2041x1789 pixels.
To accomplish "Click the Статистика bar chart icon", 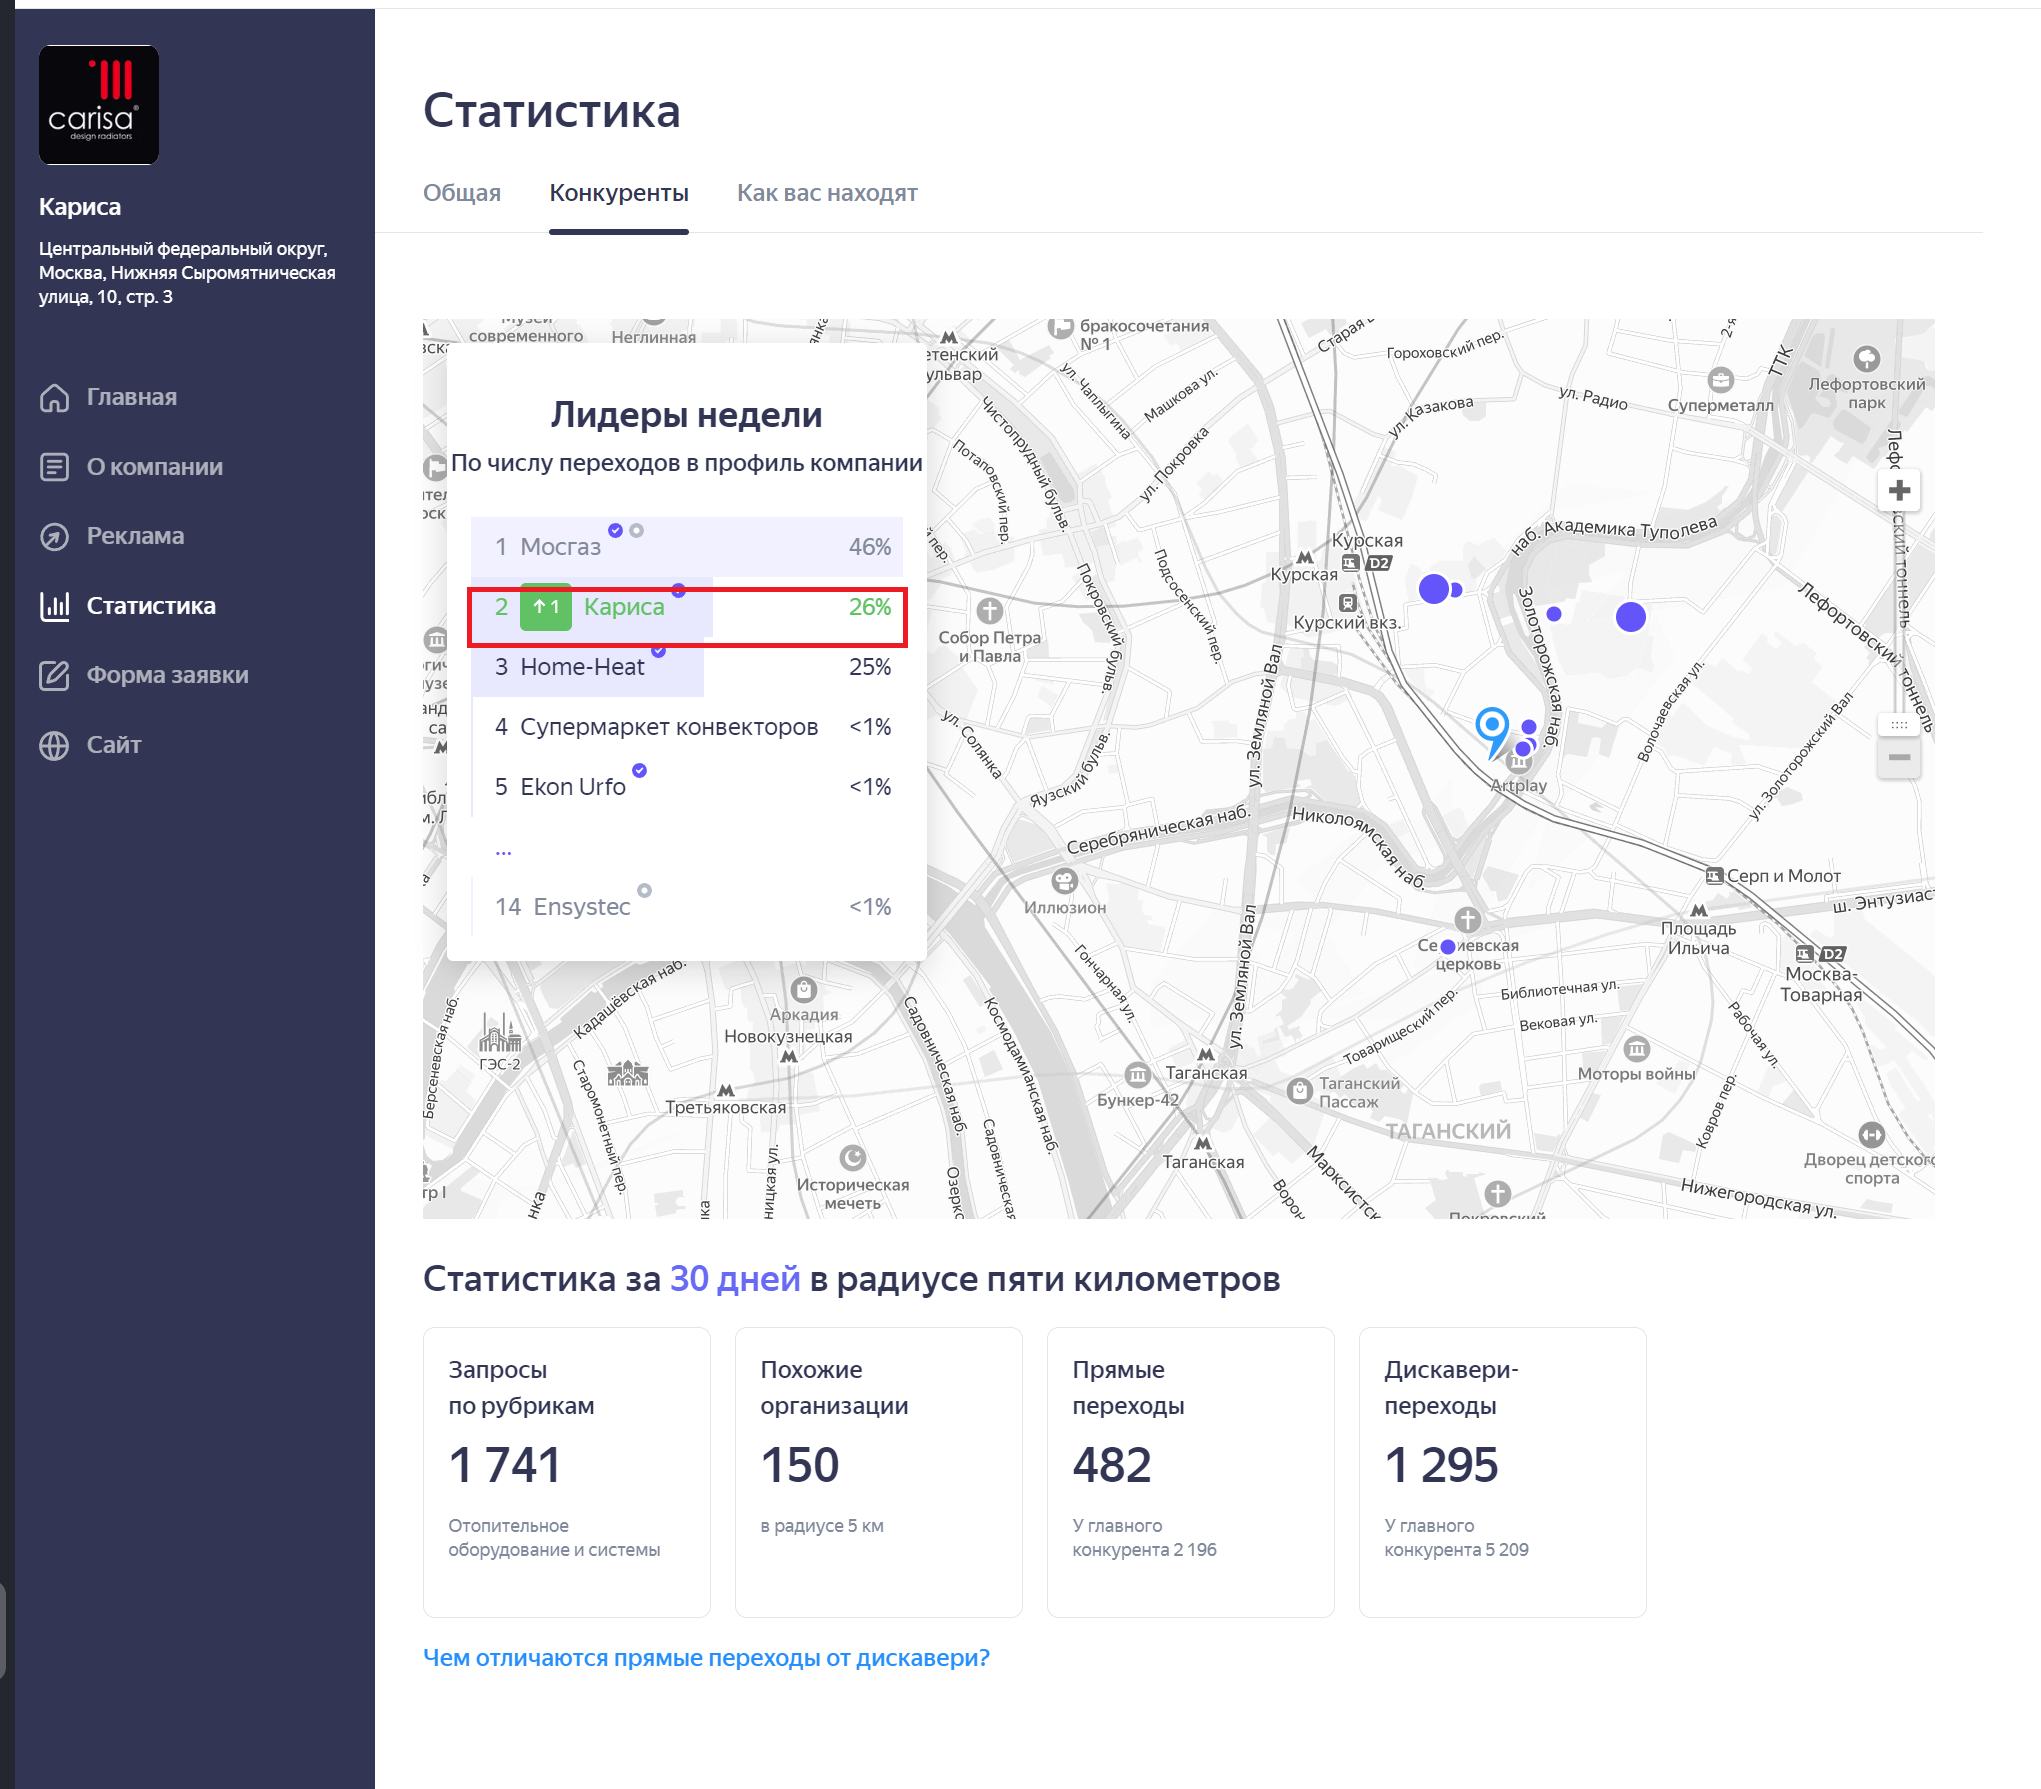I will [54, 606].
